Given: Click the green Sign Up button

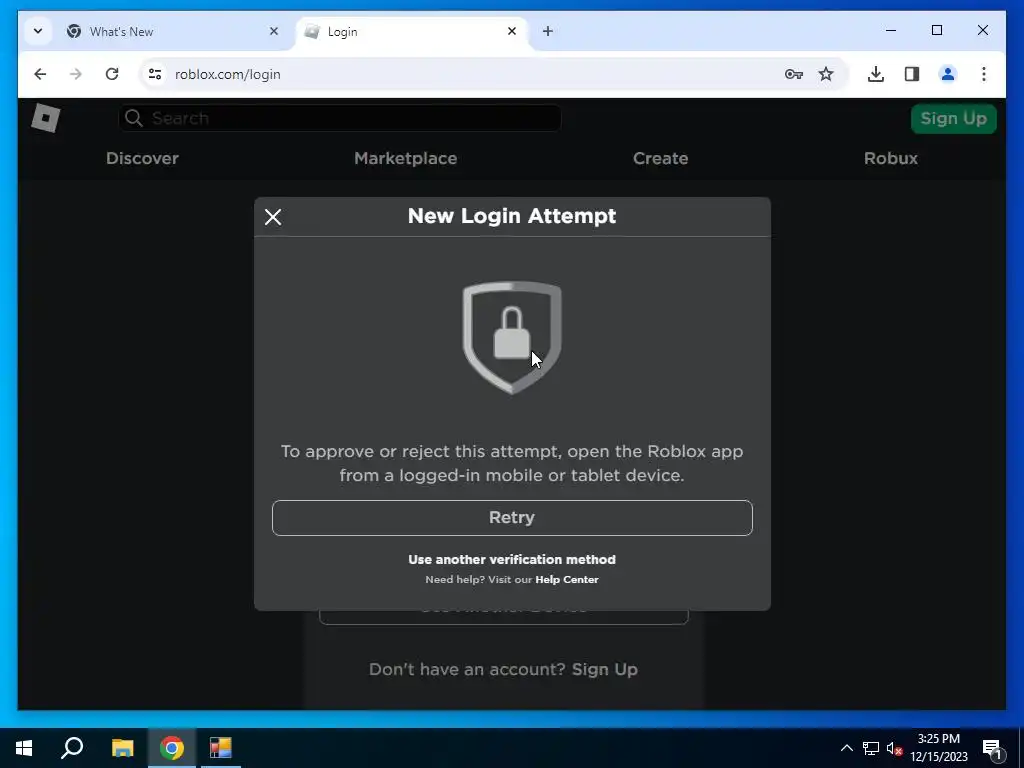Looking at the screenshot, I should [x=953, y=119].
